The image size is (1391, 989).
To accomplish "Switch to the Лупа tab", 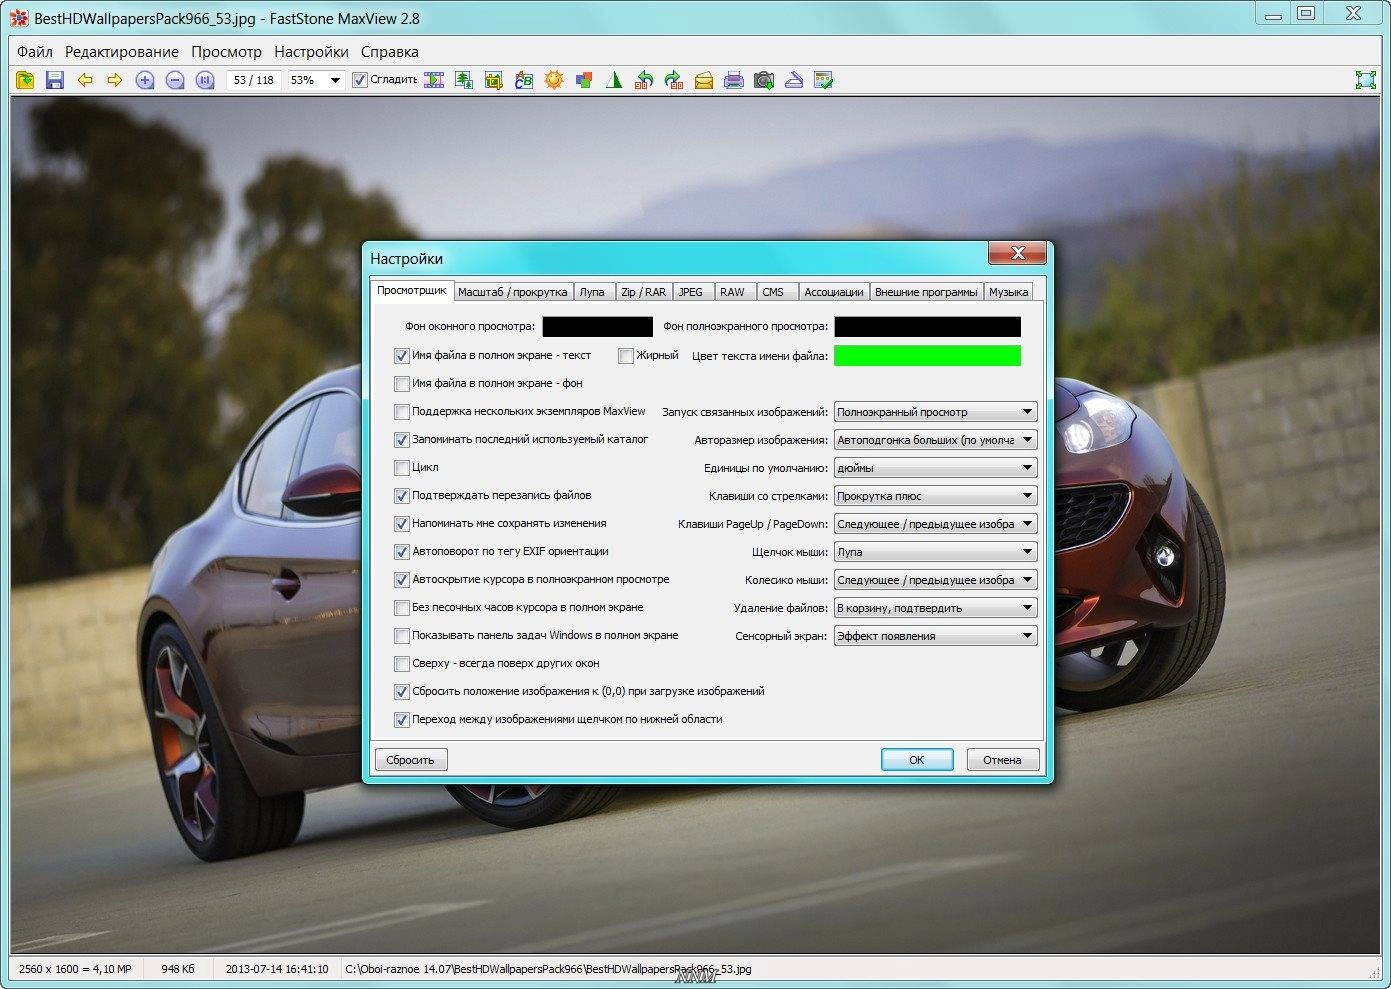I will click(x=592, y=292).
